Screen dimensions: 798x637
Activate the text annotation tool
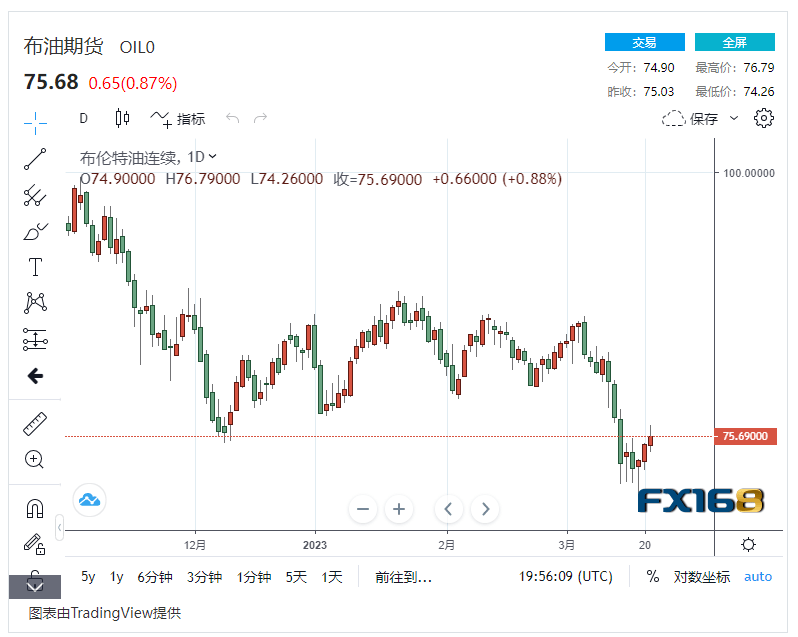coord(35,267)
